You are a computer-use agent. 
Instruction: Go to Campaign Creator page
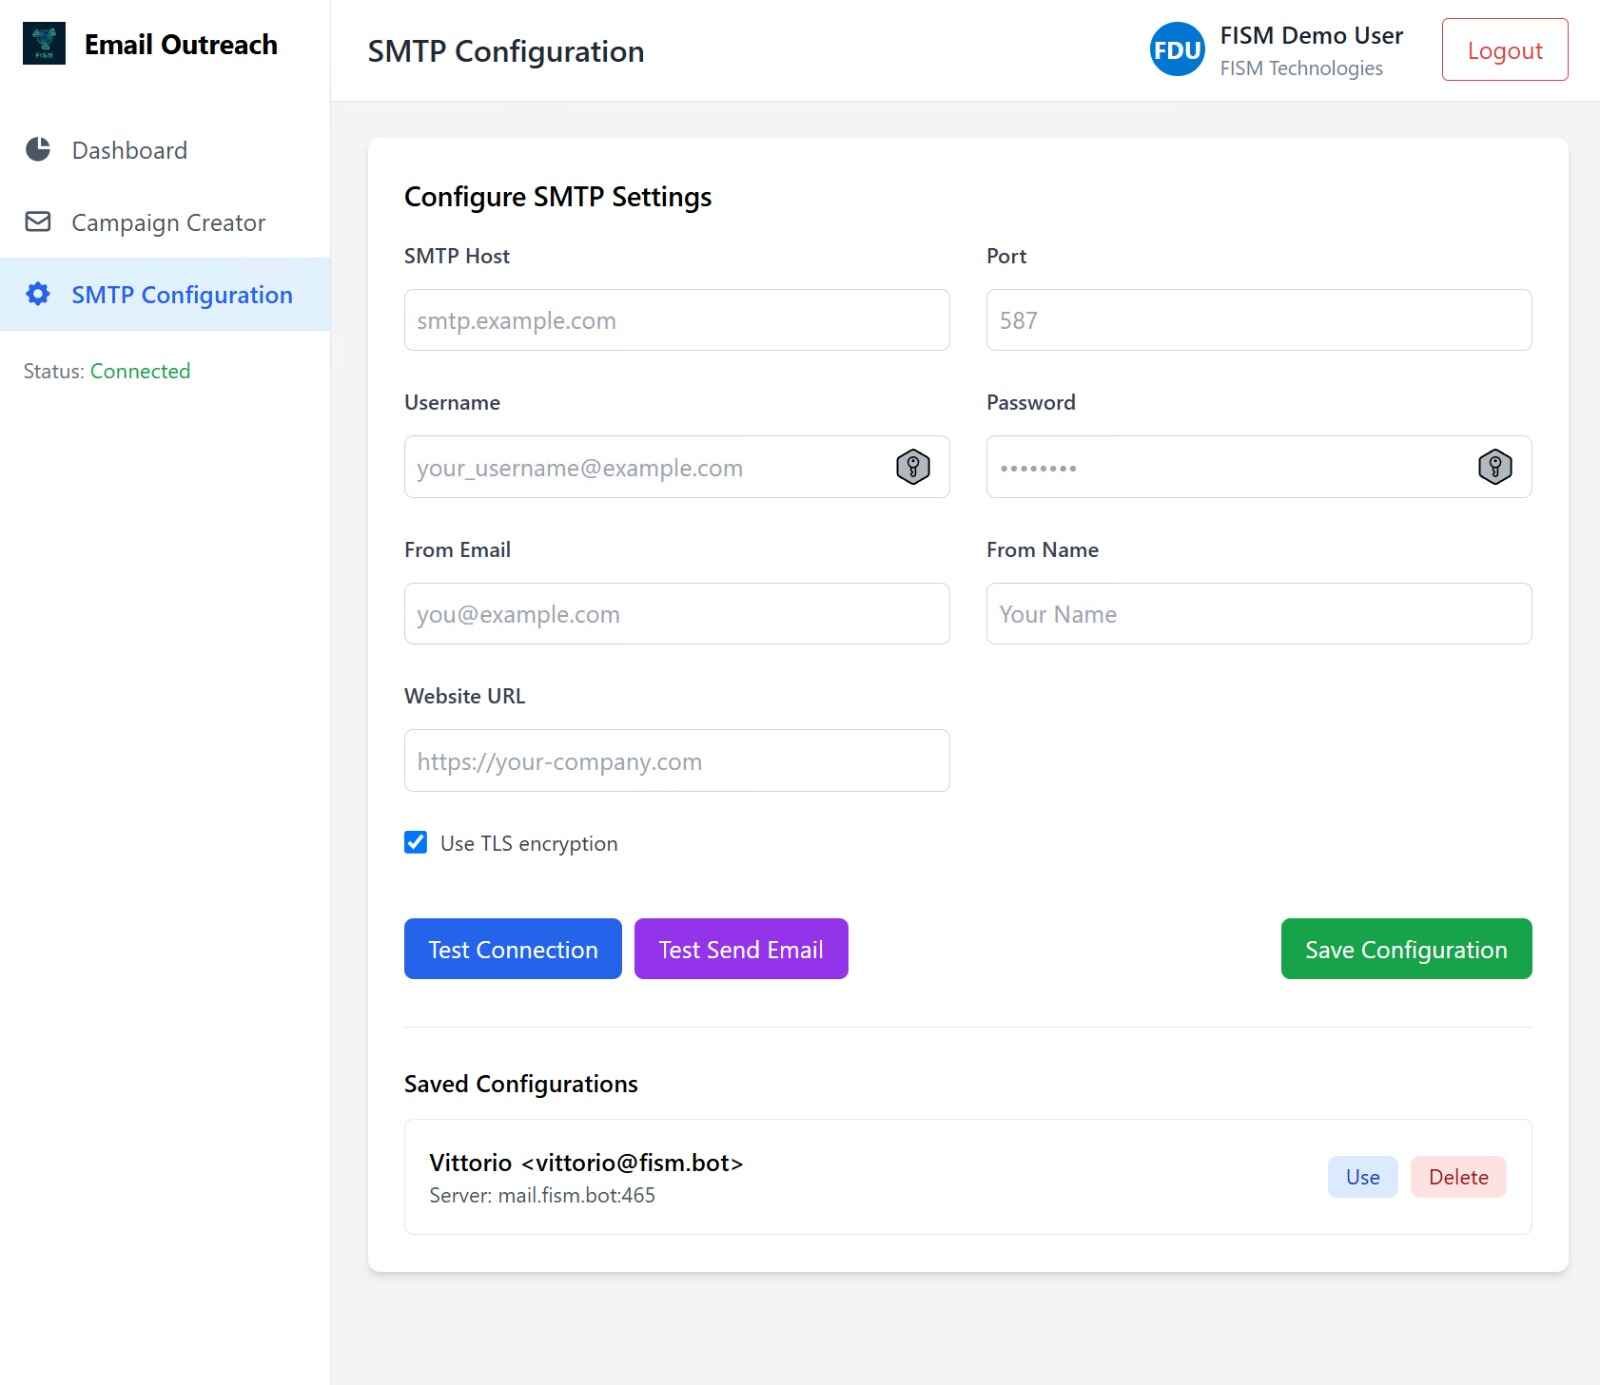[168, 222]
